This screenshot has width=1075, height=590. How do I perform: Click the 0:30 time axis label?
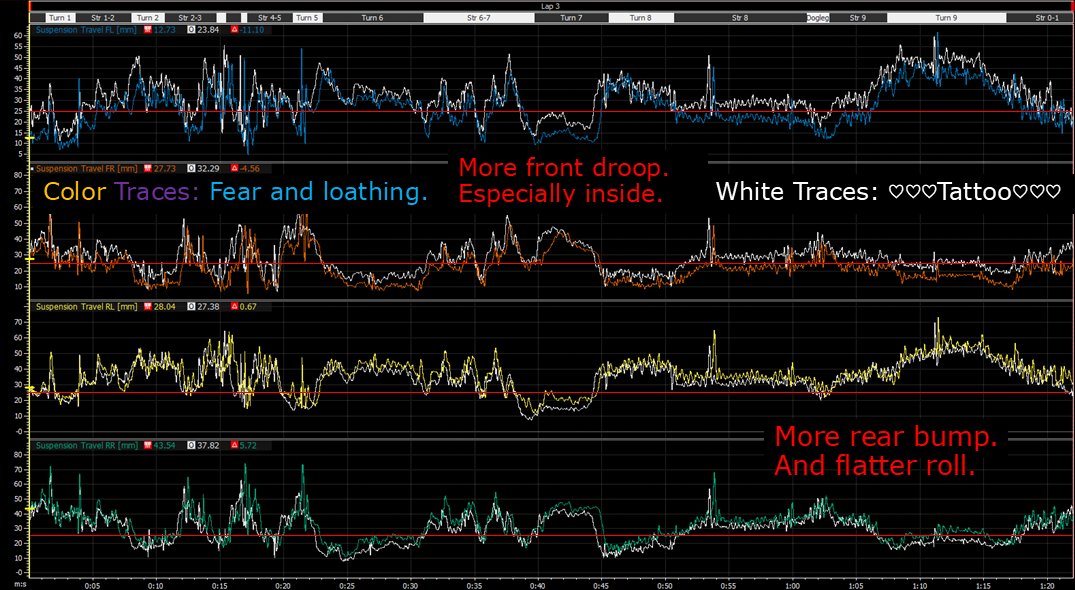(x=410, y=585)
